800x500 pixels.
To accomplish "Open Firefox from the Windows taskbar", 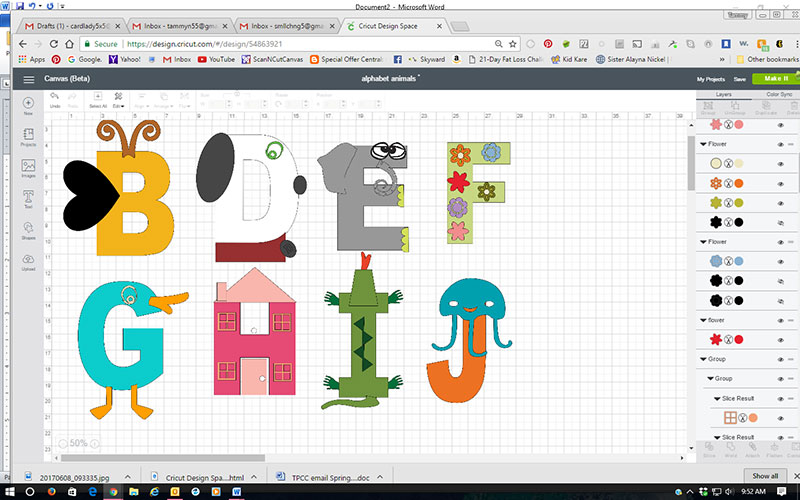I will point(52,492).
